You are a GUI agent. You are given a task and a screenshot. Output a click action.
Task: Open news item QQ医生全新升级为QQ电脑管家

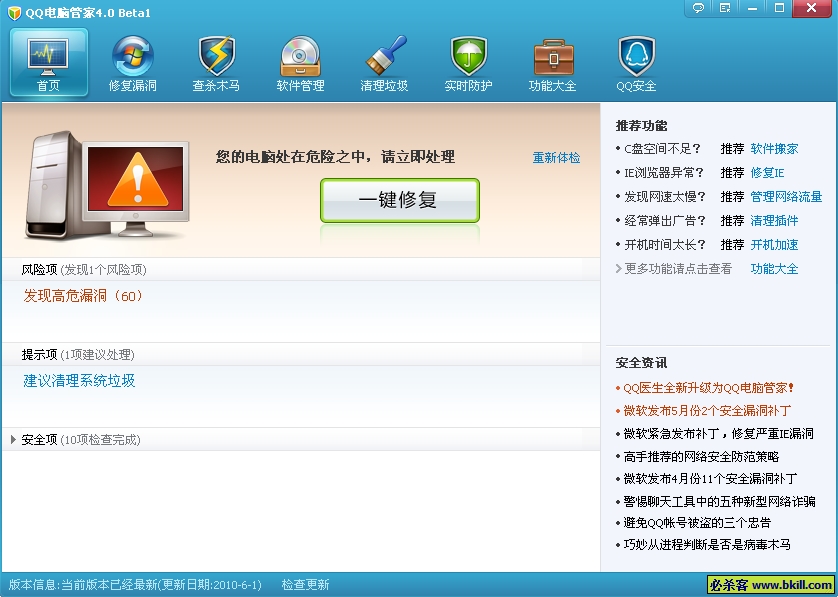709,388
